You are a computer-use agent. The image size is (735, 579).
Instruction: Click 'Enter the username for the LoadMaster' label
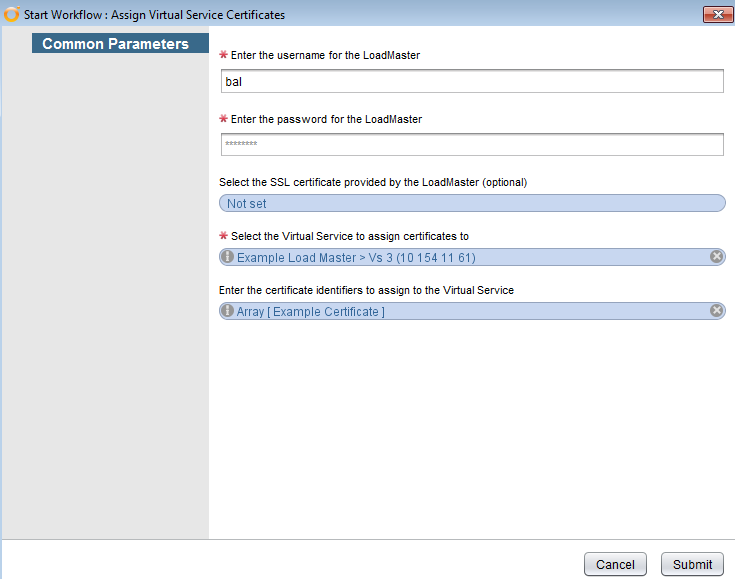click(x=325, y=55)
